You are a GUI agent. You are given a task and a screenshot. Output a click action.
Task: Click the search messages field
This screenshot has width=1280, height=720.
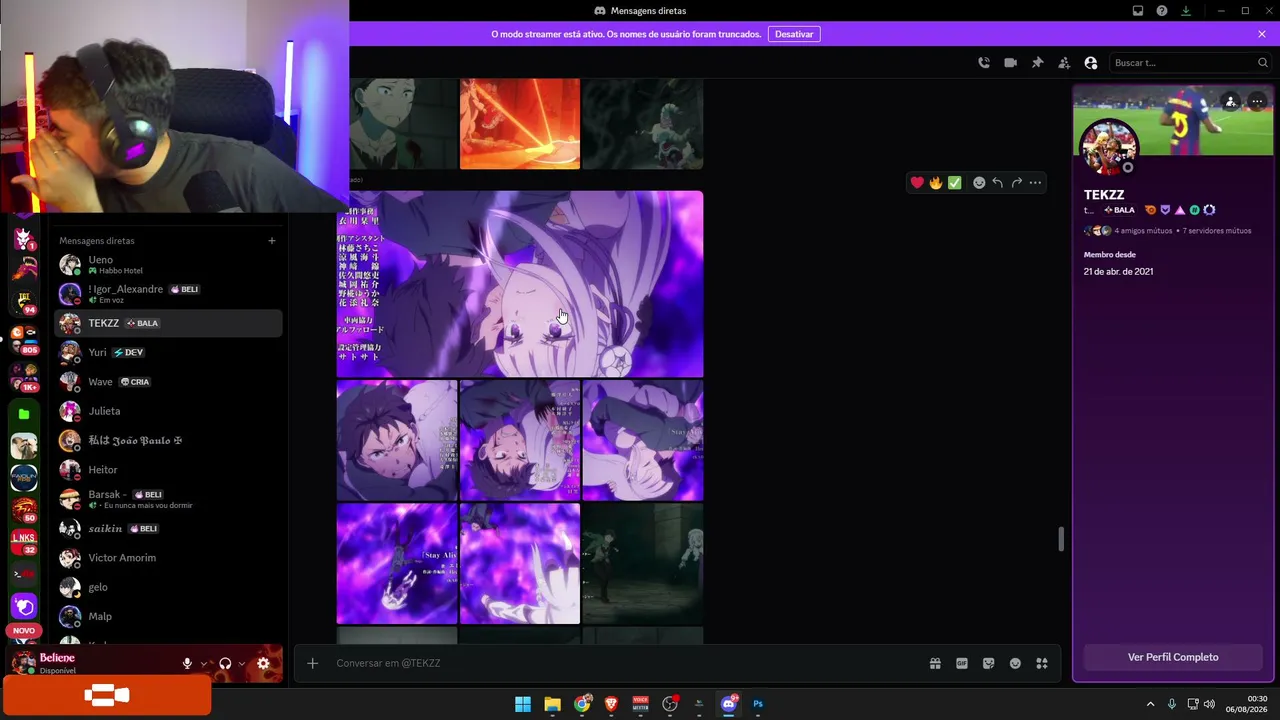click(x=1191, y=63)
